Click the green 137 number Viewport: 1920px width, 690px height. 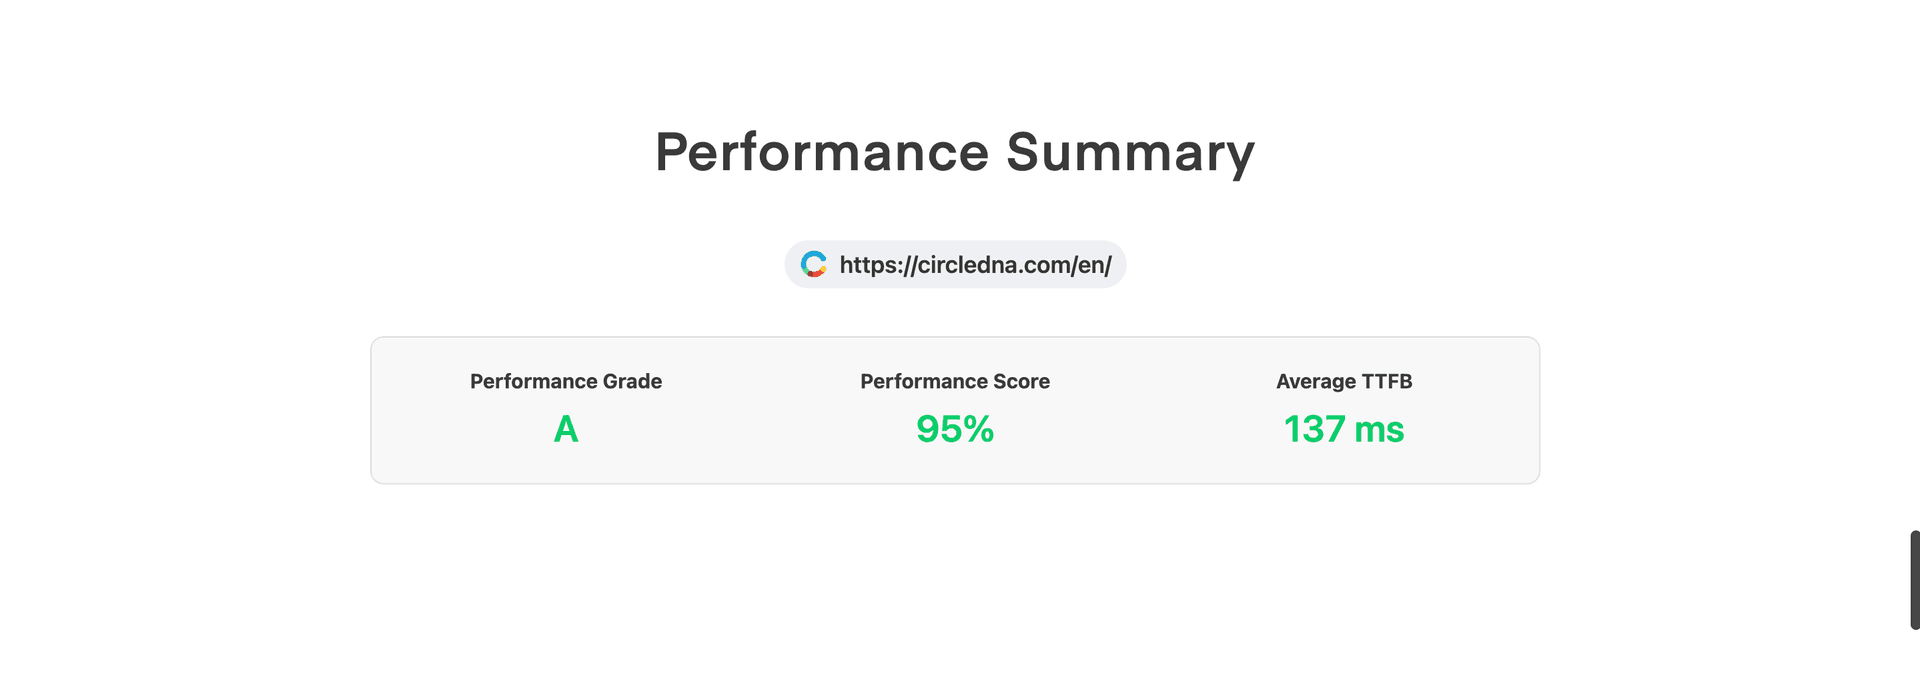click(x=1314, y=429)
